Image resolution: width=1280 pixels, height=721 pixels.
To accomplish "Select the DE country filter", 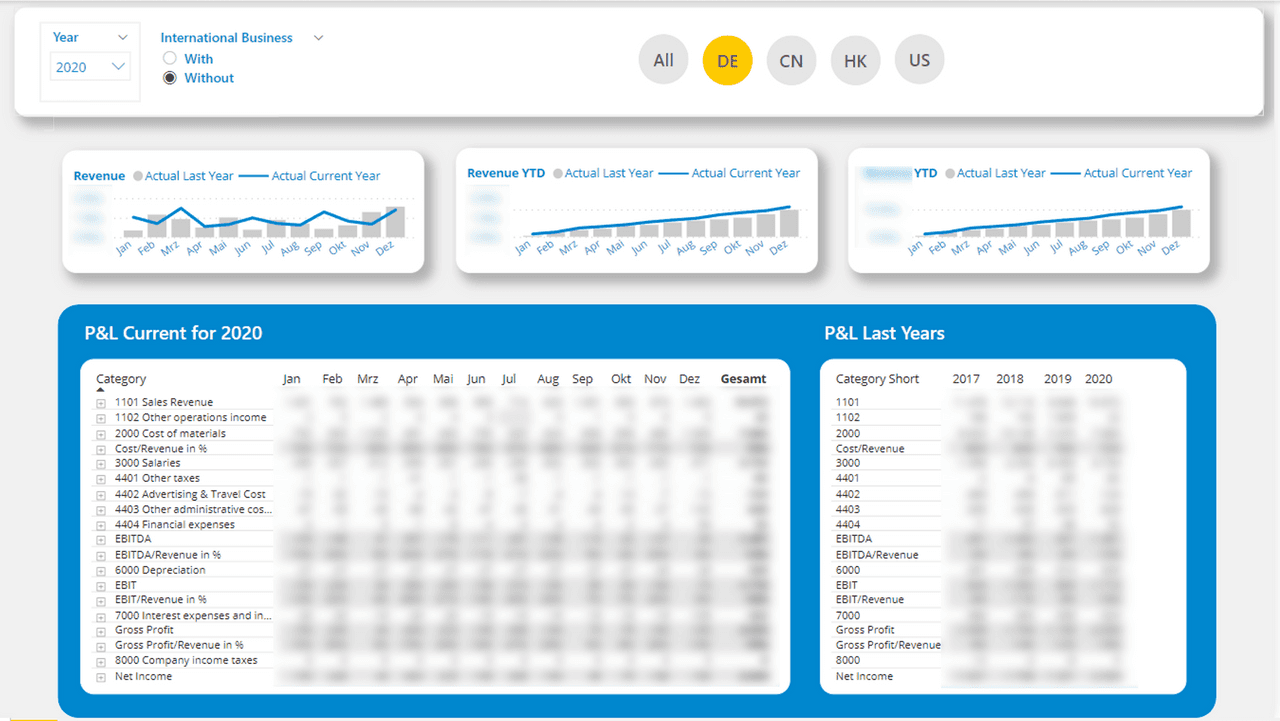I will point(727,60).
